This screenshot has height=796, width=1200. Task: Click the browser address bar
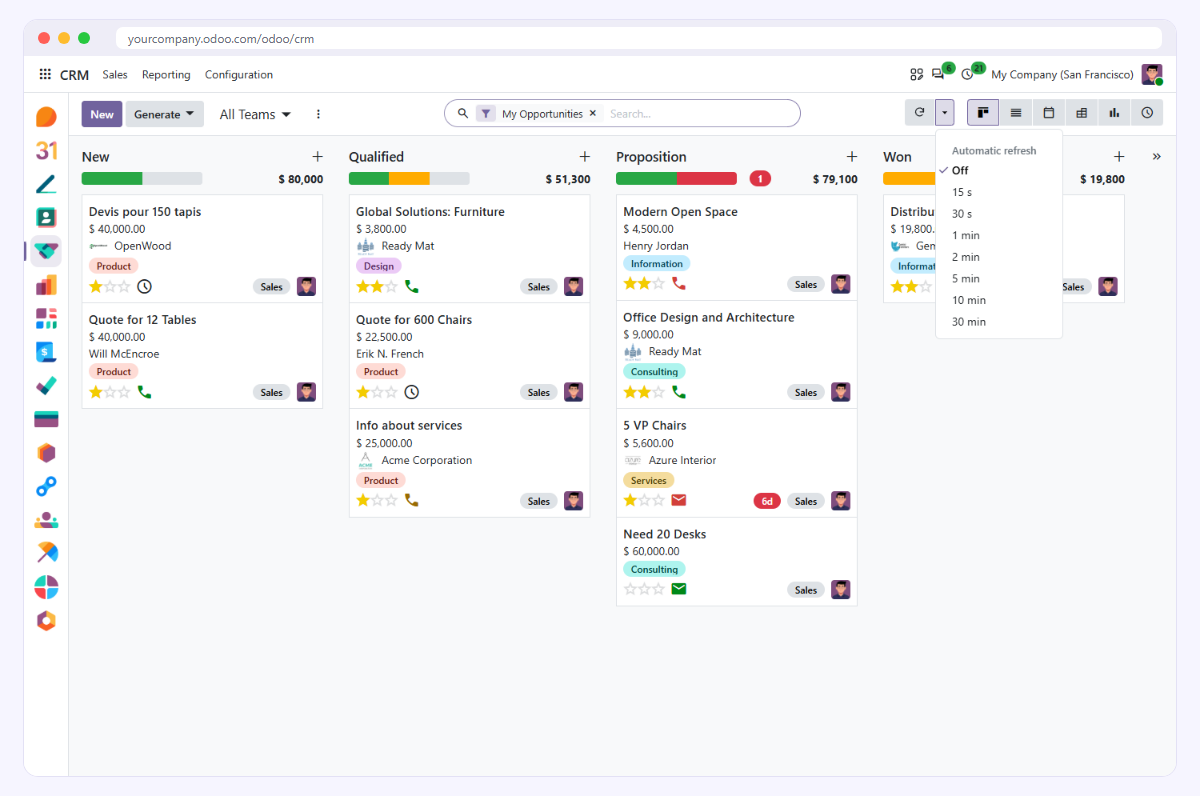[640, 38]
